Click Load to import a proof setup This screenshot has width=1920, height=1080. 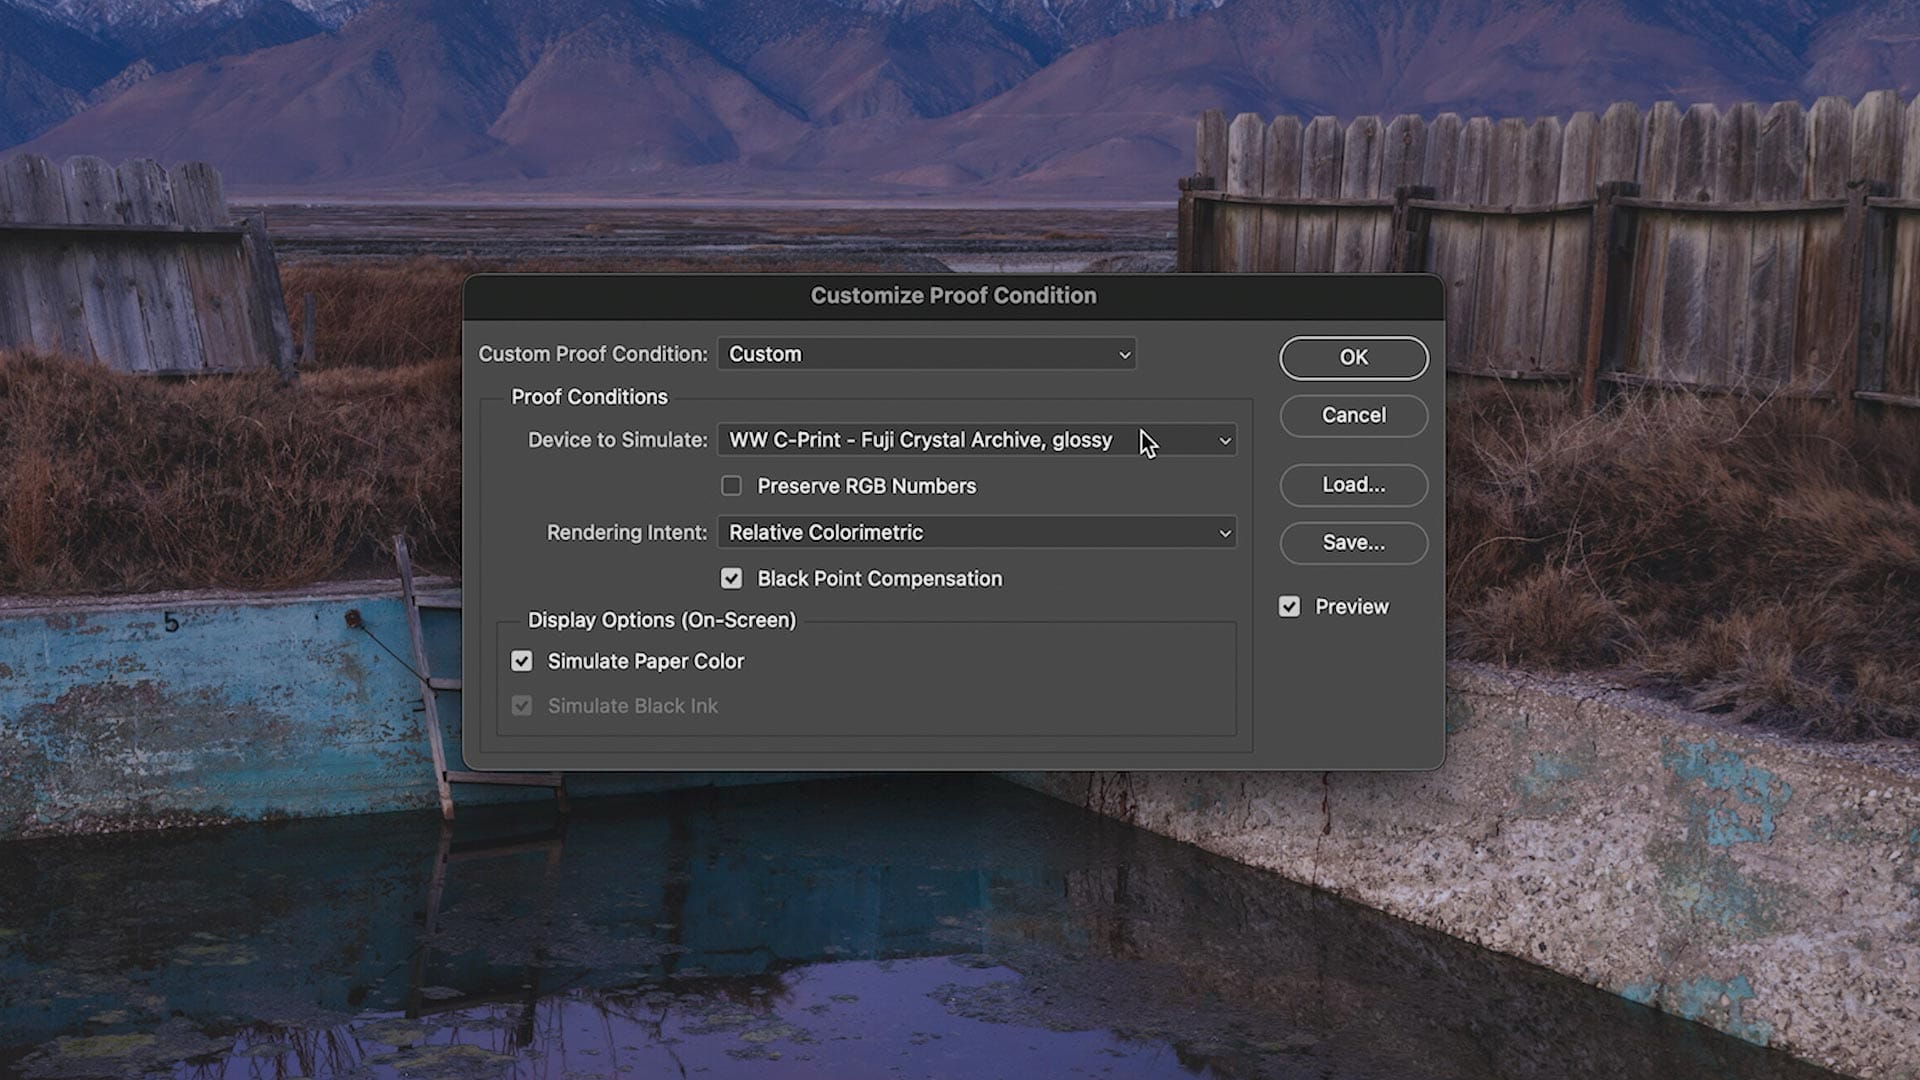click(1353, 485)
